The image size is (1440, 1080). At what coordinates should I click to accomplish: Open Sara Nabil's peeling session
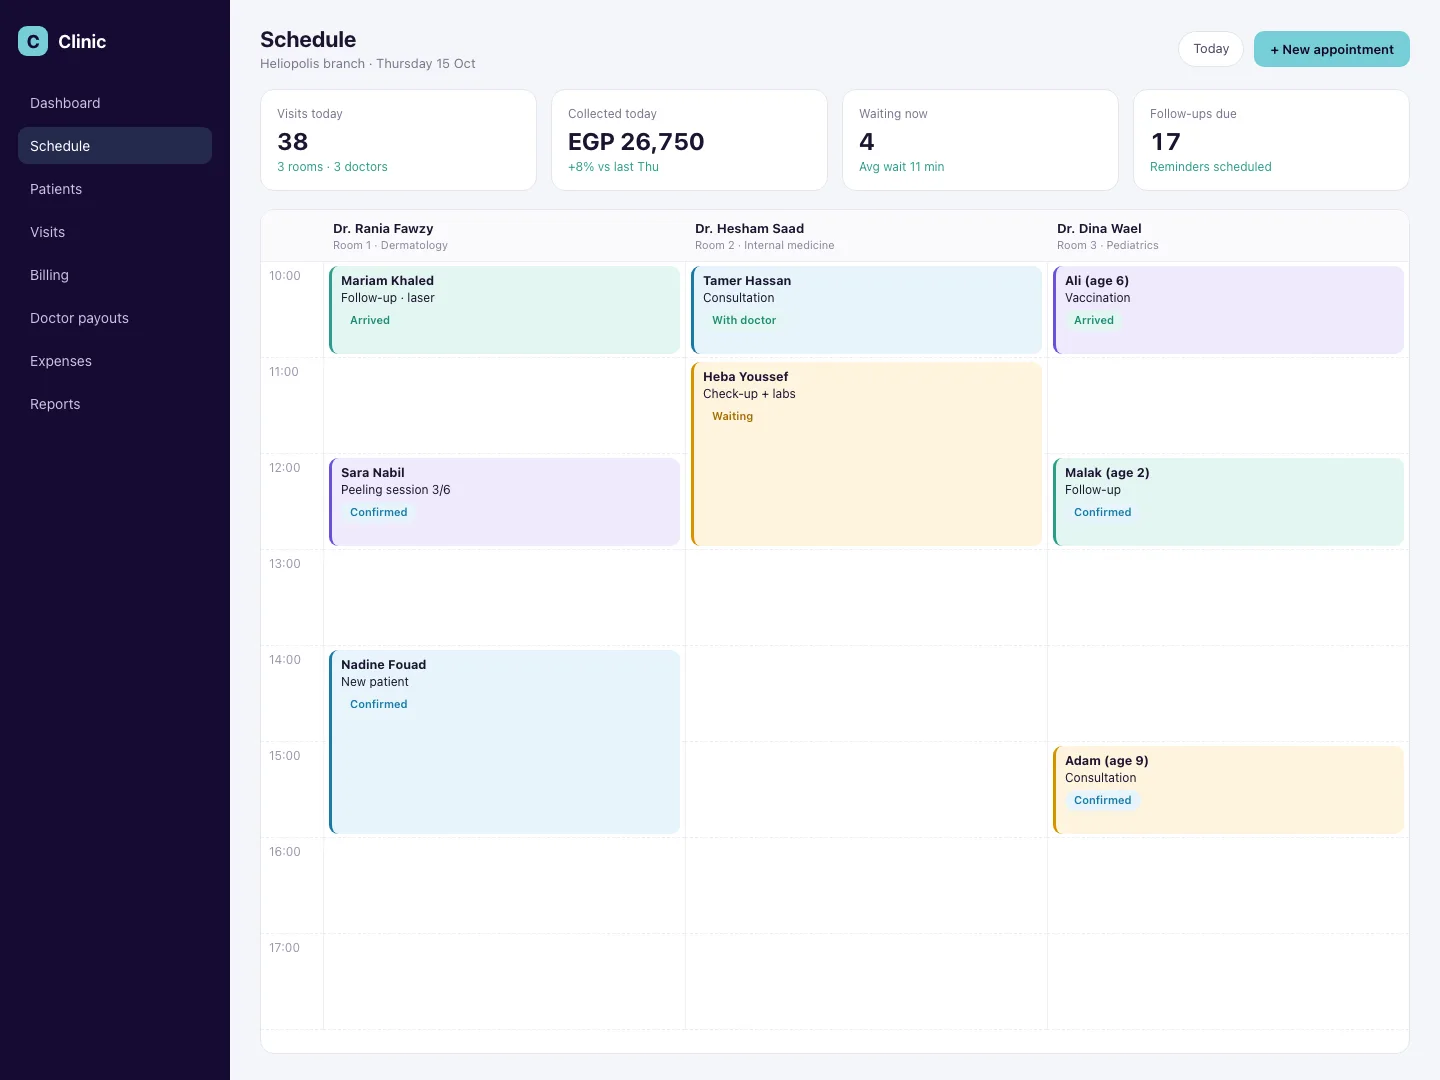click(504, 502)
